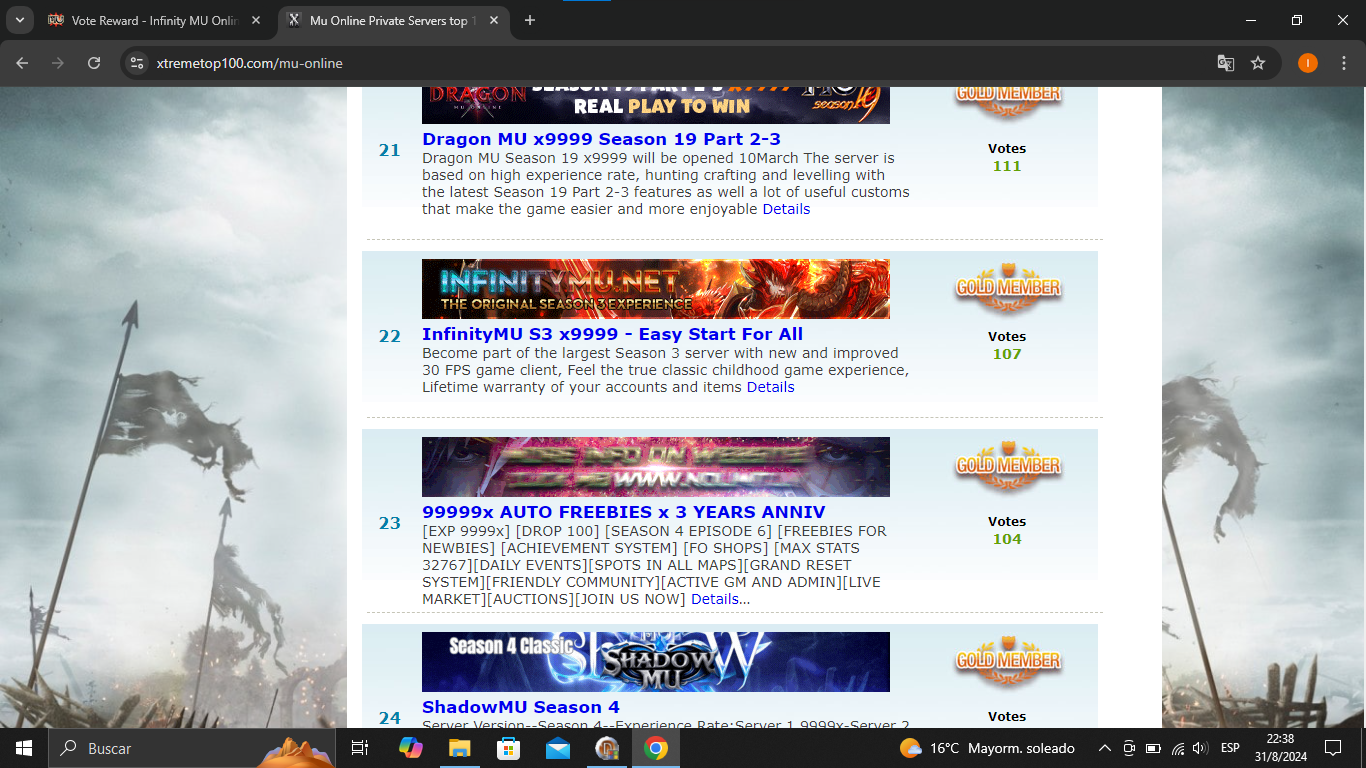Open the Google Translate page icon
Screen dimensions: 1366x768
pos(1225,63)
